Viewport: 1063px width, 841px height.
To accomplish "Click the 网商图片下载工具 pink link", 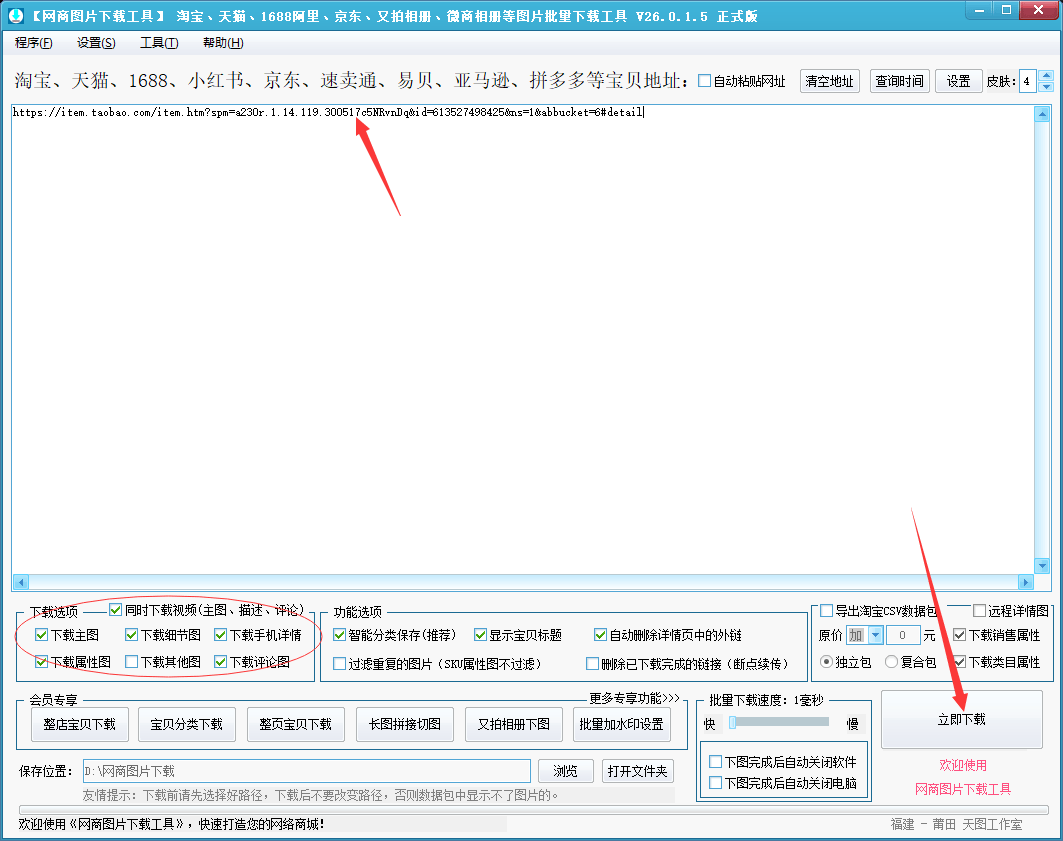I will pyautogui.click(x=963, y=789).
